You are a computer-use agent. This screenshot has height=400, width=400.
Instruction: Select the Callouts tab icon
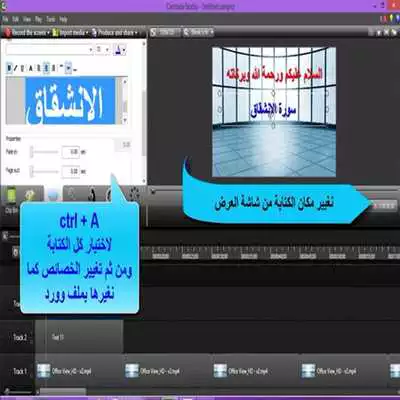click(53, 194)
